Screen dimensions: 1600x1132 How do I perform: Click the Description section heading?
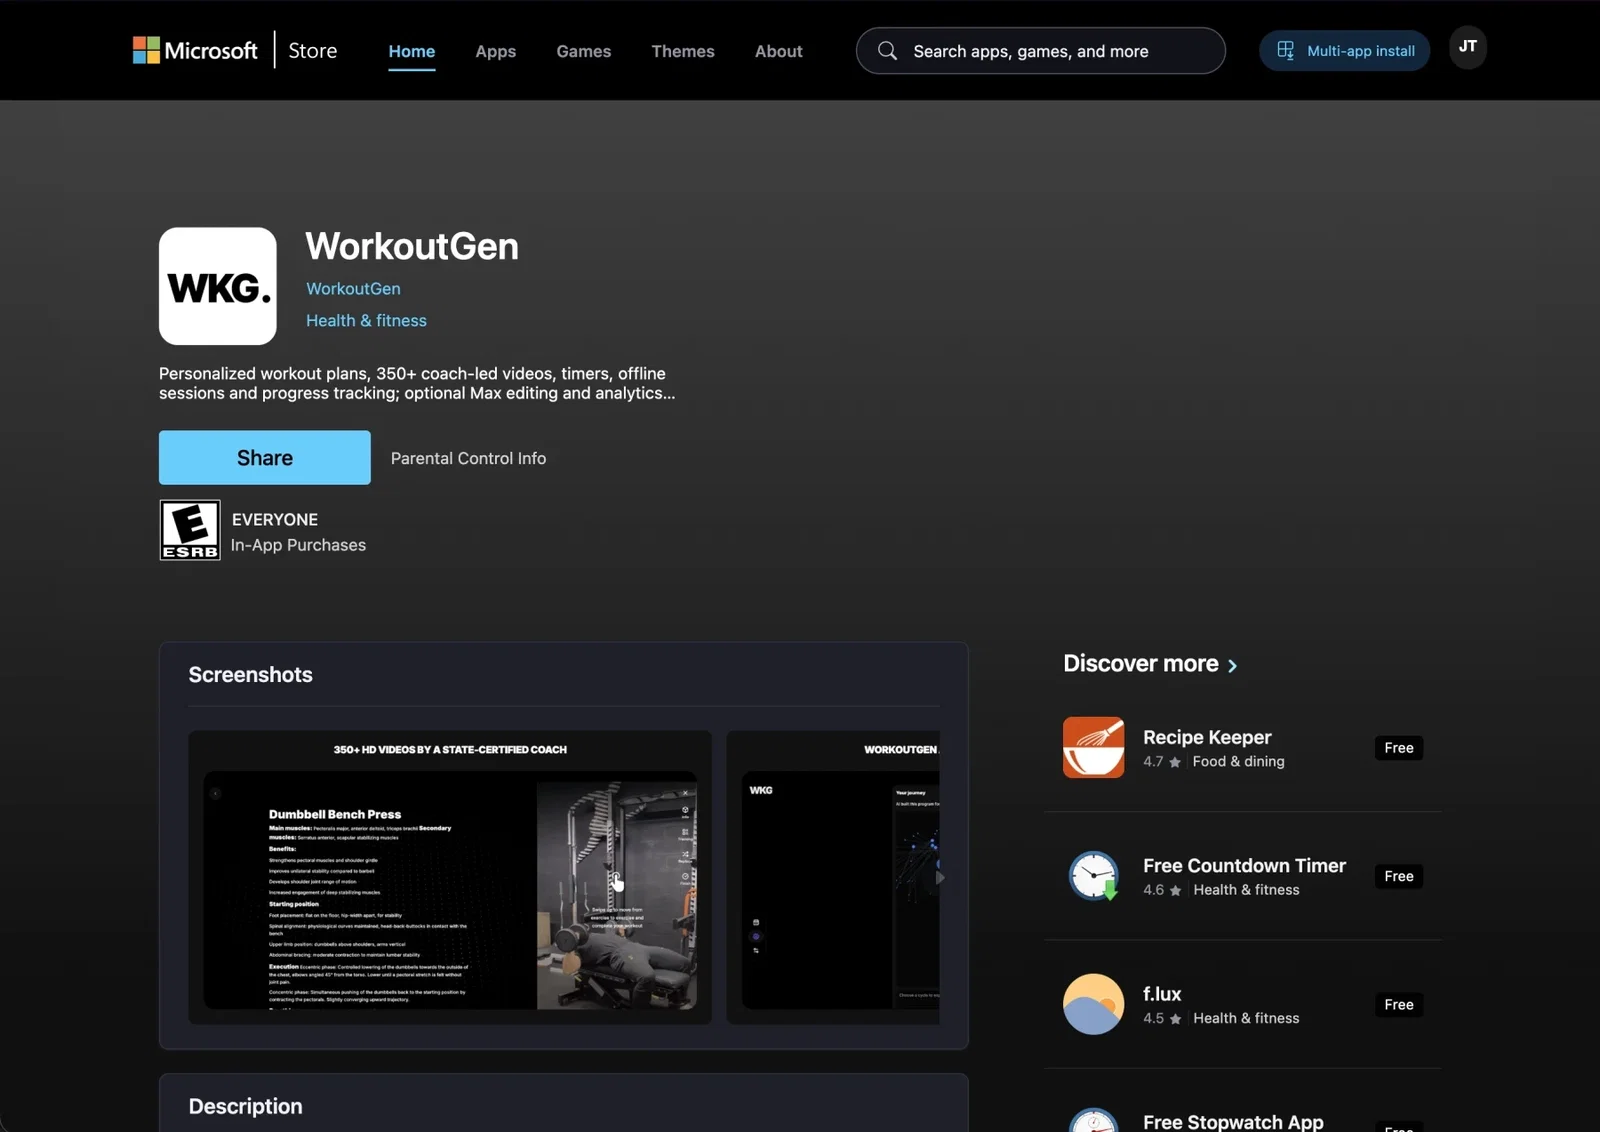[245, 1106]
